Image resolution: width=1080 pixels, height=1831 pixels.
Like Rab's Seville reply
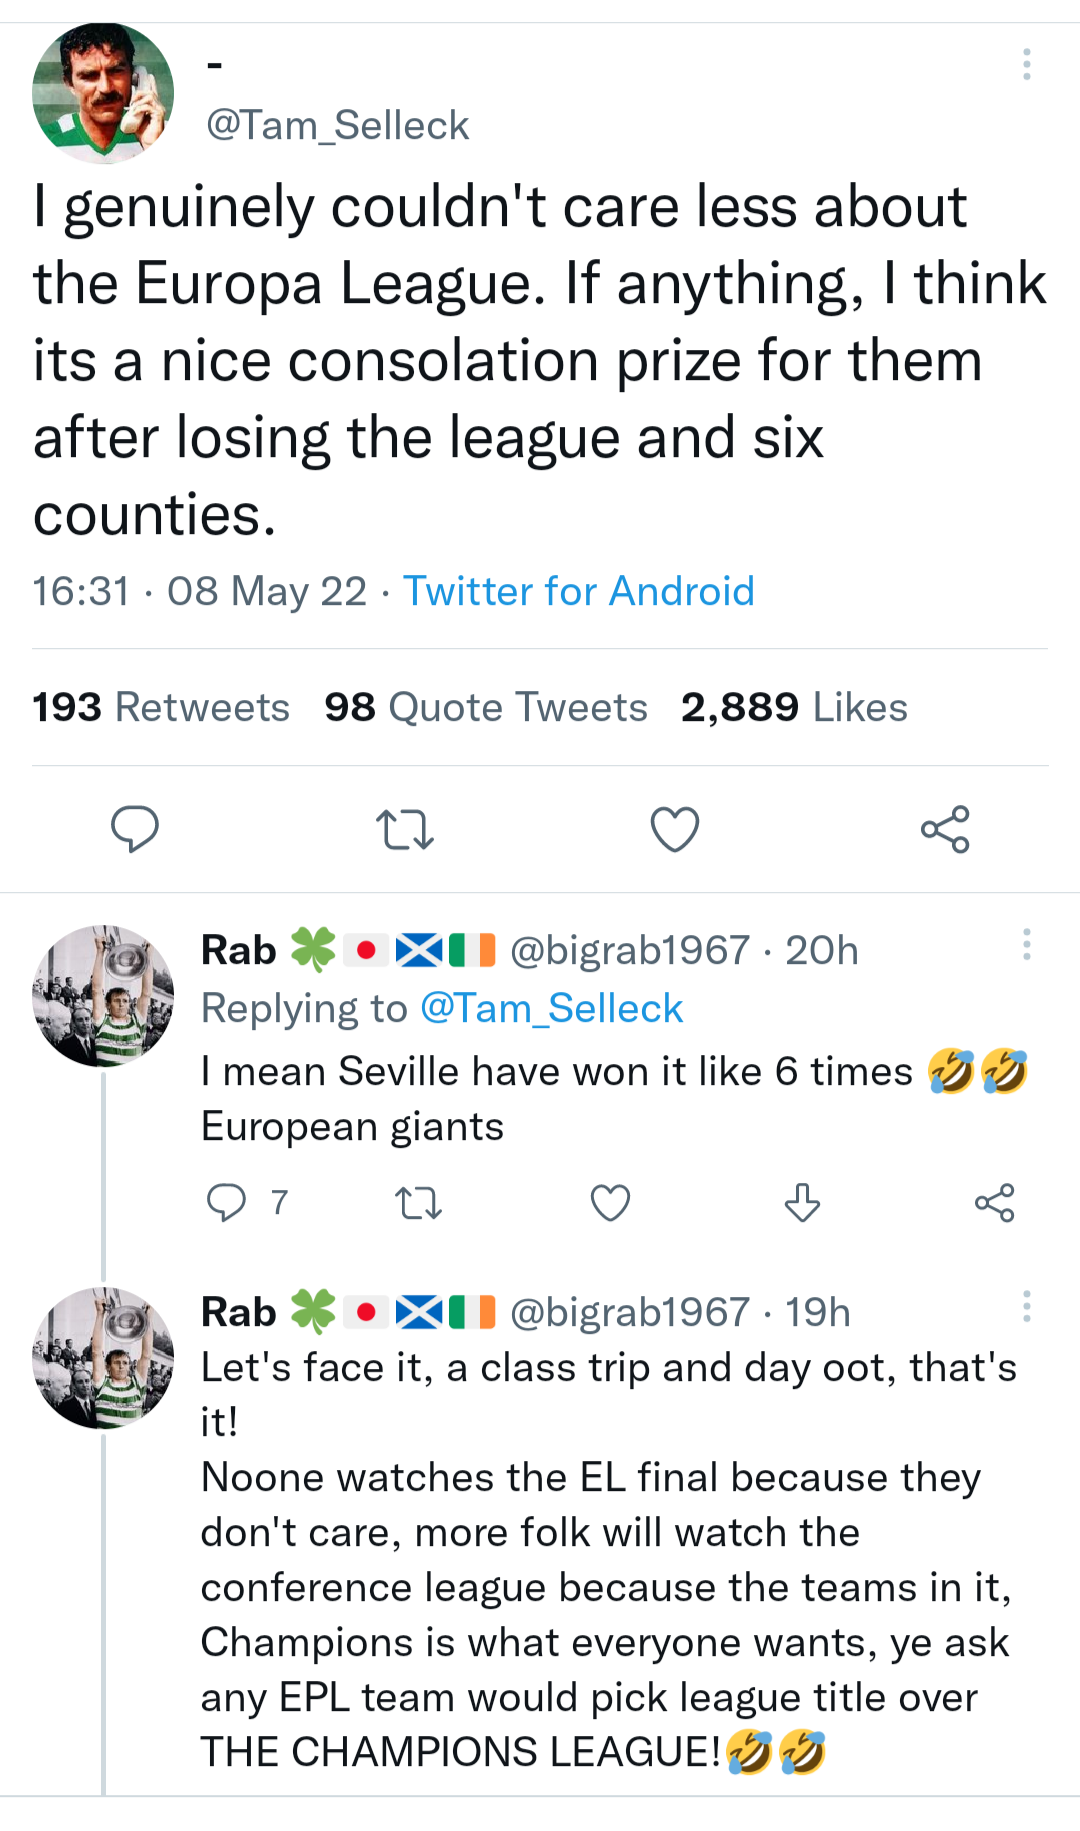(x=610, y=1202)
